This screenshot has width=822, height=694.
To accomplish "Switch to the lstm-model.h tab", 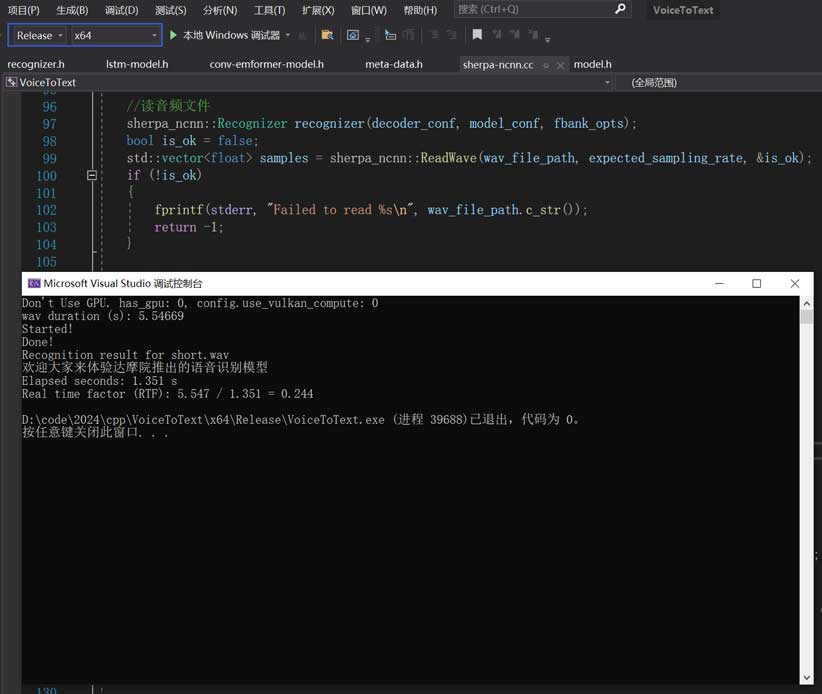I will (x=137, y=65).
